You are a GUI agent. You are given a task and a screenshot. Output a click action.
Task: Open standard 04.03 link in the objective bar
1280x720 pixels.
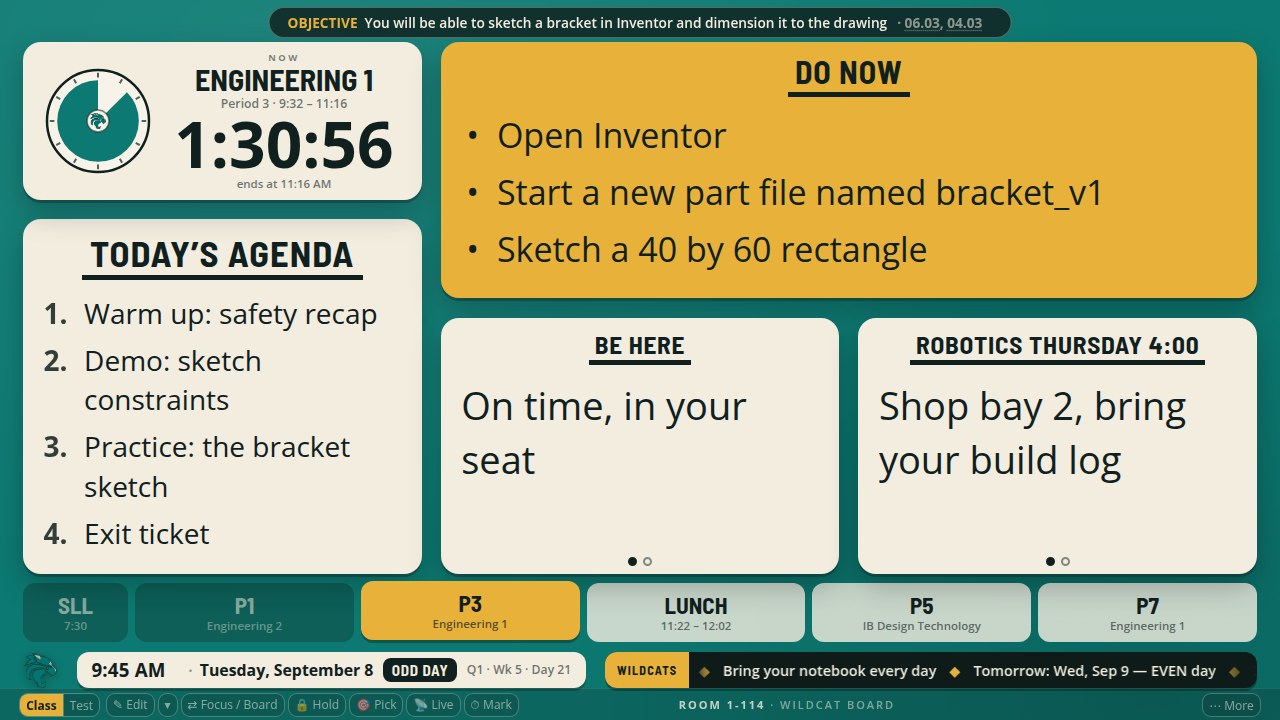tap(964, 23)
